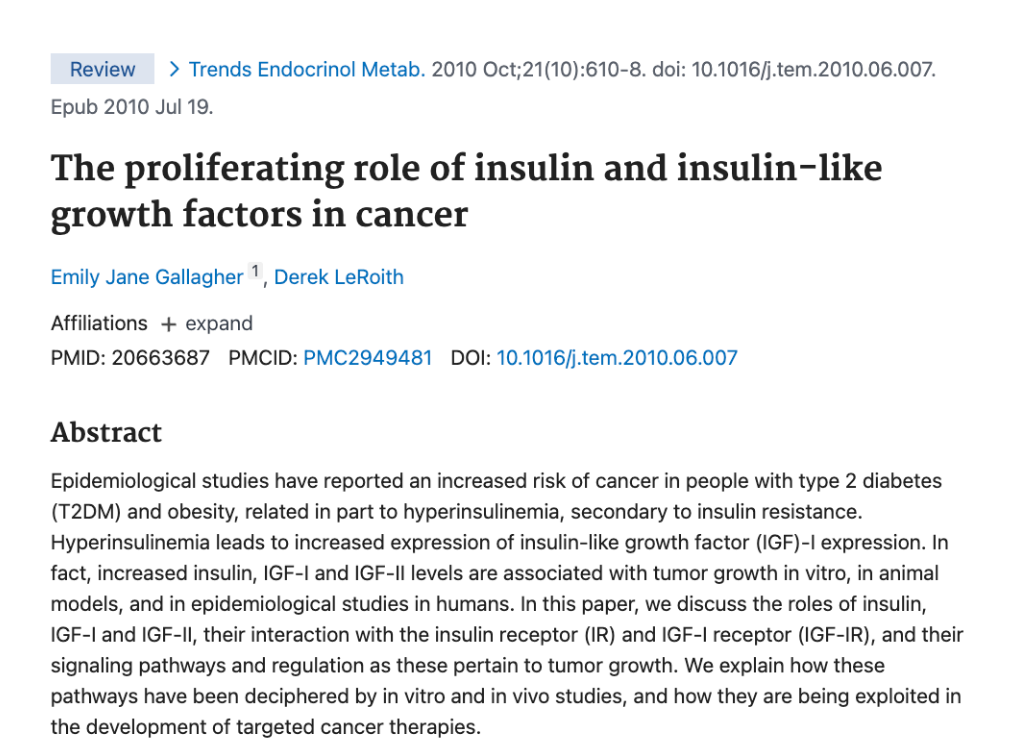Viewport: 1024px width, 754px height.
Task: Open the PMC2949481 full-text link
Action: tap(368, 357)
